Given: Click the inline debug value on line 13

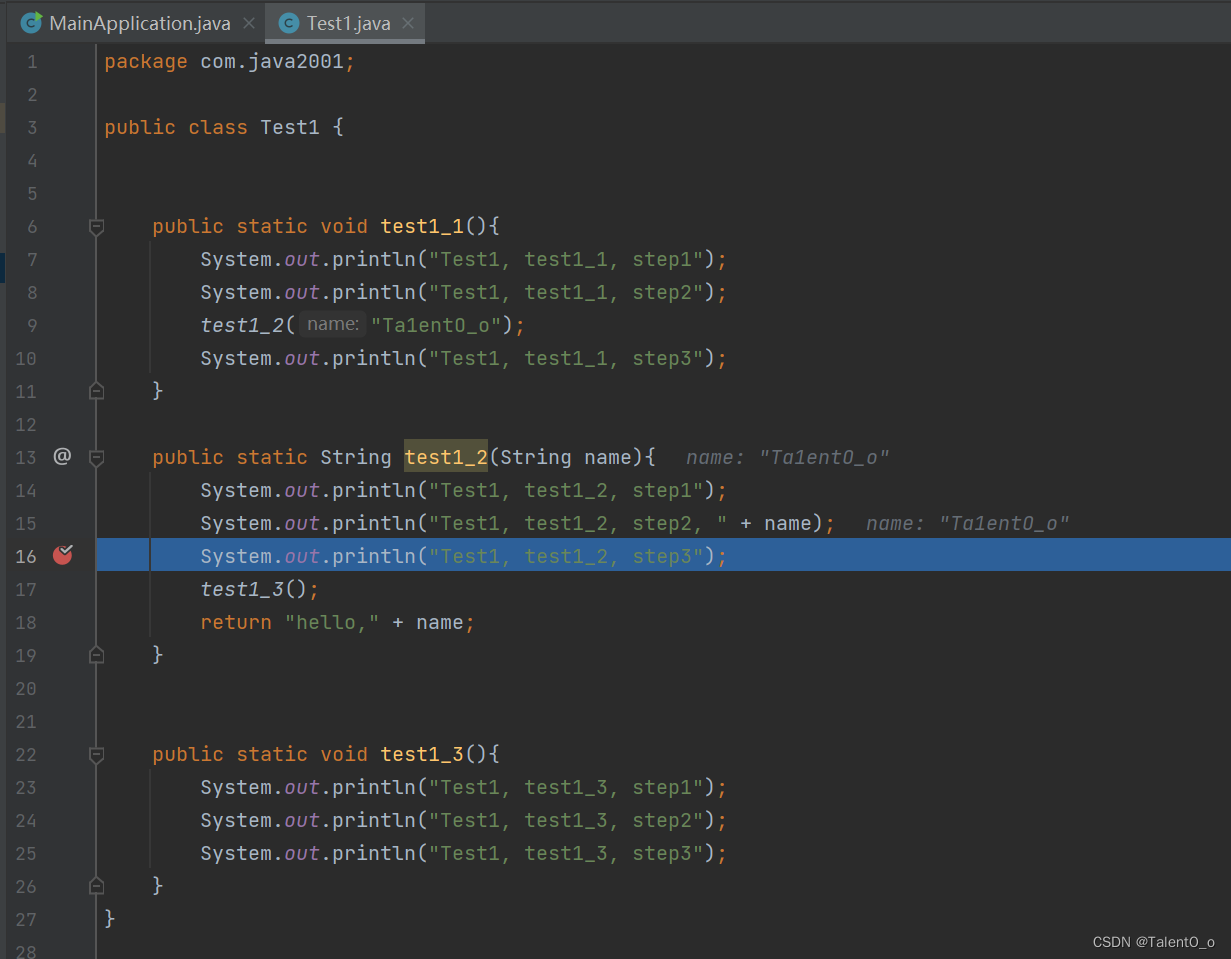Looking at the screenshot, I should tap(788, 457).
